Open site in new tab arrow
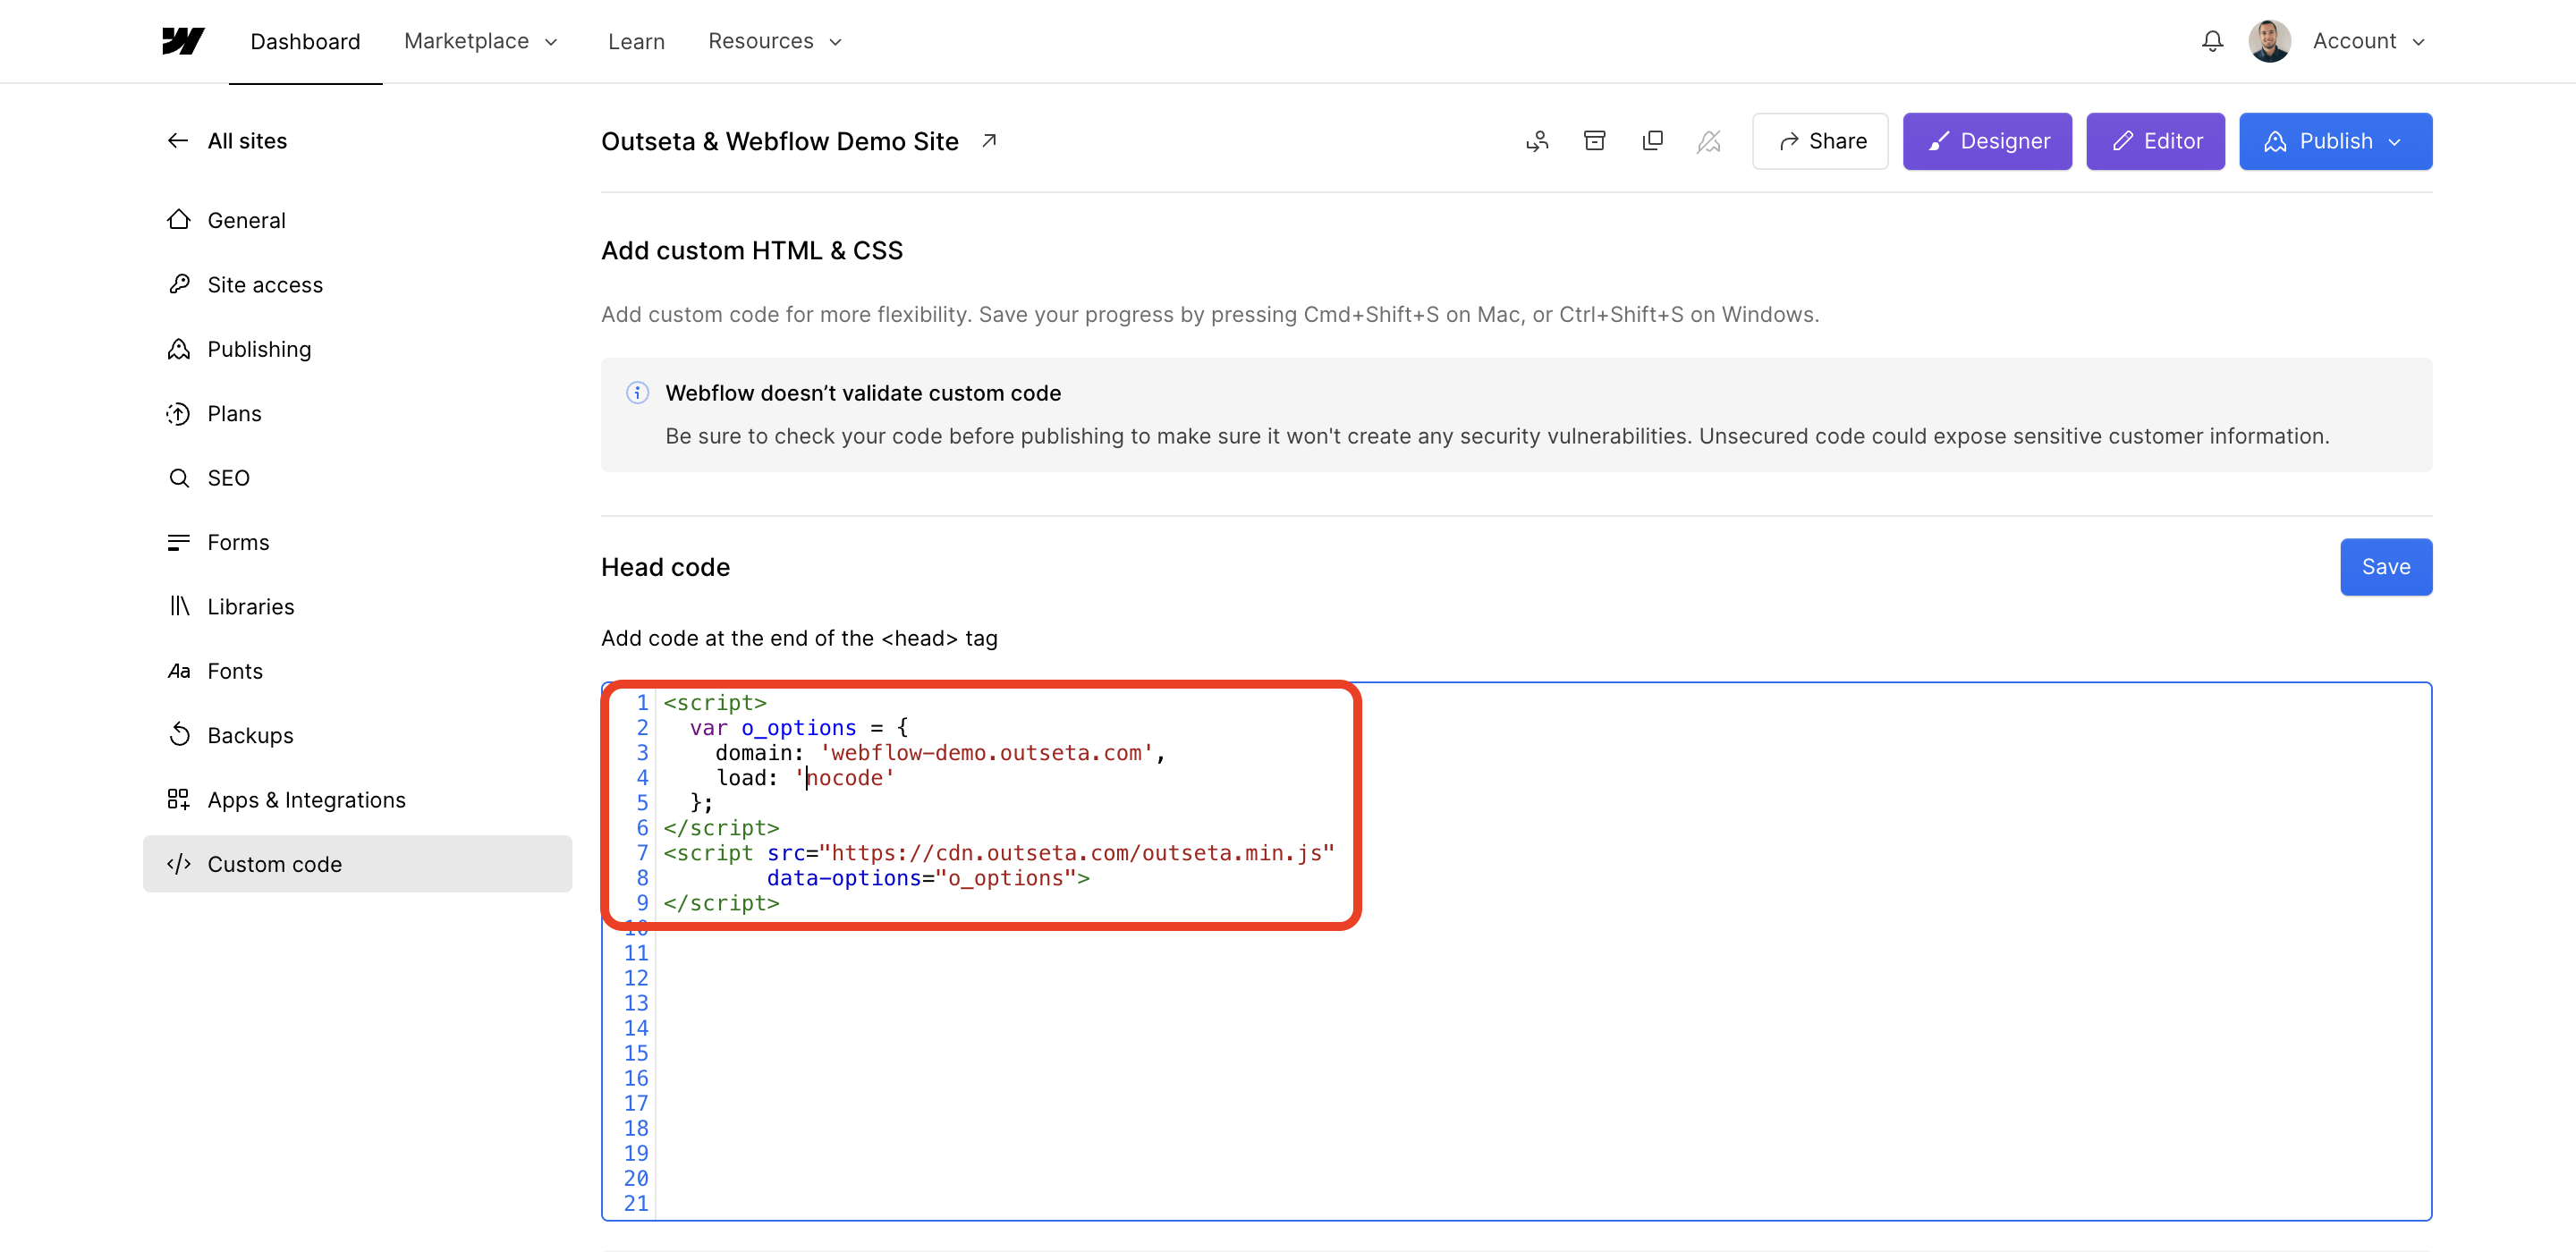The width and height of the screenshot is (2576, 1252). click(x=989, y=141)
